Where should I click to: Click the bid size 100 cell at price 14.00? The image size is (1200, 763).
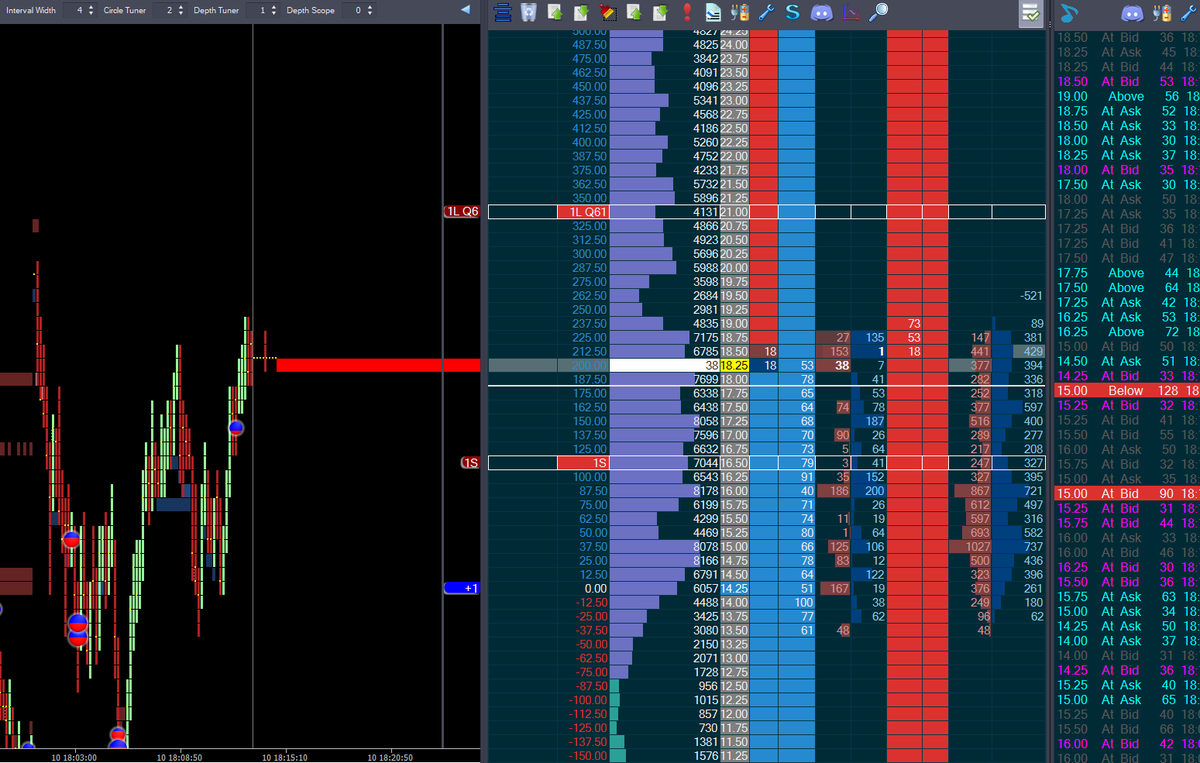[797, 603]
